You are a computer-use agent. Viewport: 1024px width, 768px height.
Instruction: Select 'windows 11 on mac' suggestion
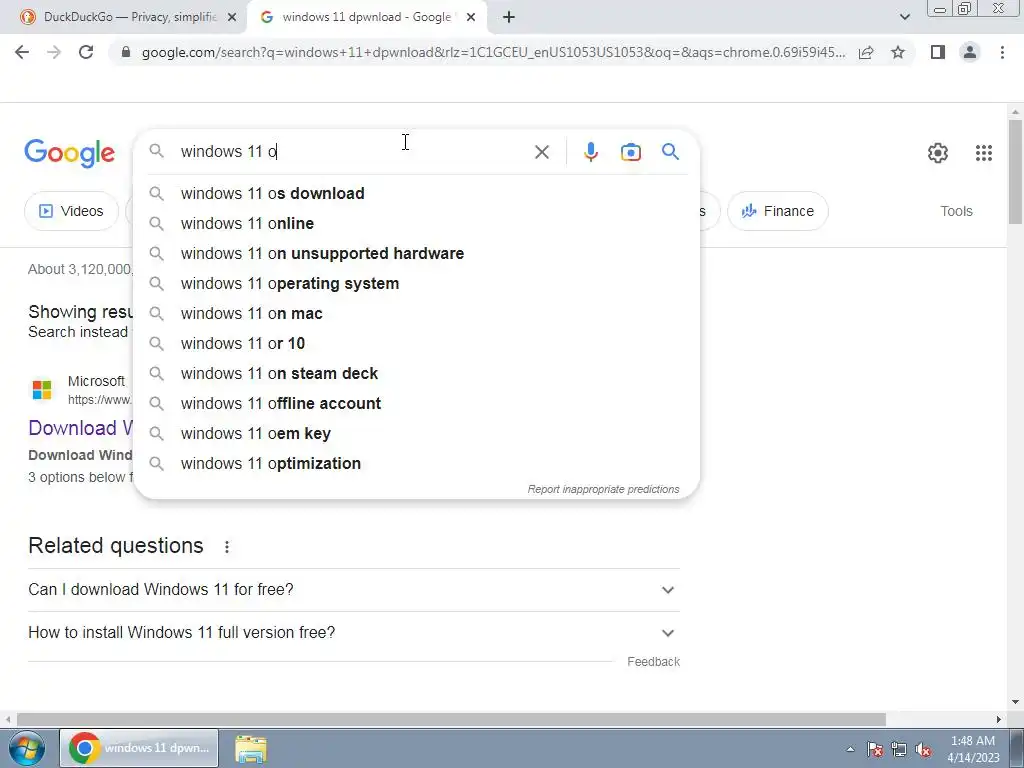point(416,313)
